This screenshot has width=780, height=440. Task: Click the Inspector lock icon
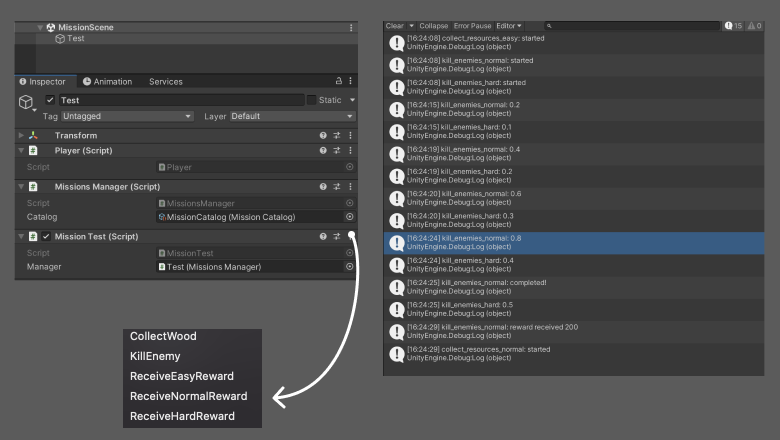337,82
